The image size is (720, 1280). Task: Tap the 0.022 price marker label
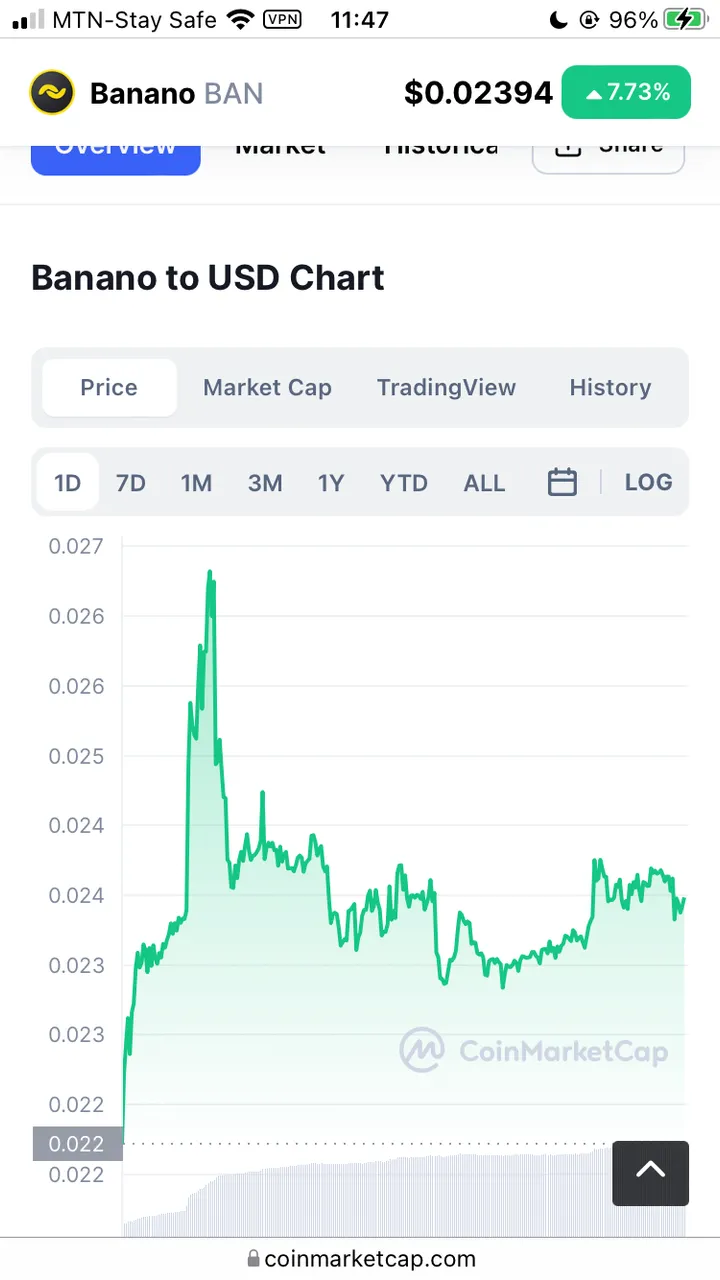[77, 1143]
